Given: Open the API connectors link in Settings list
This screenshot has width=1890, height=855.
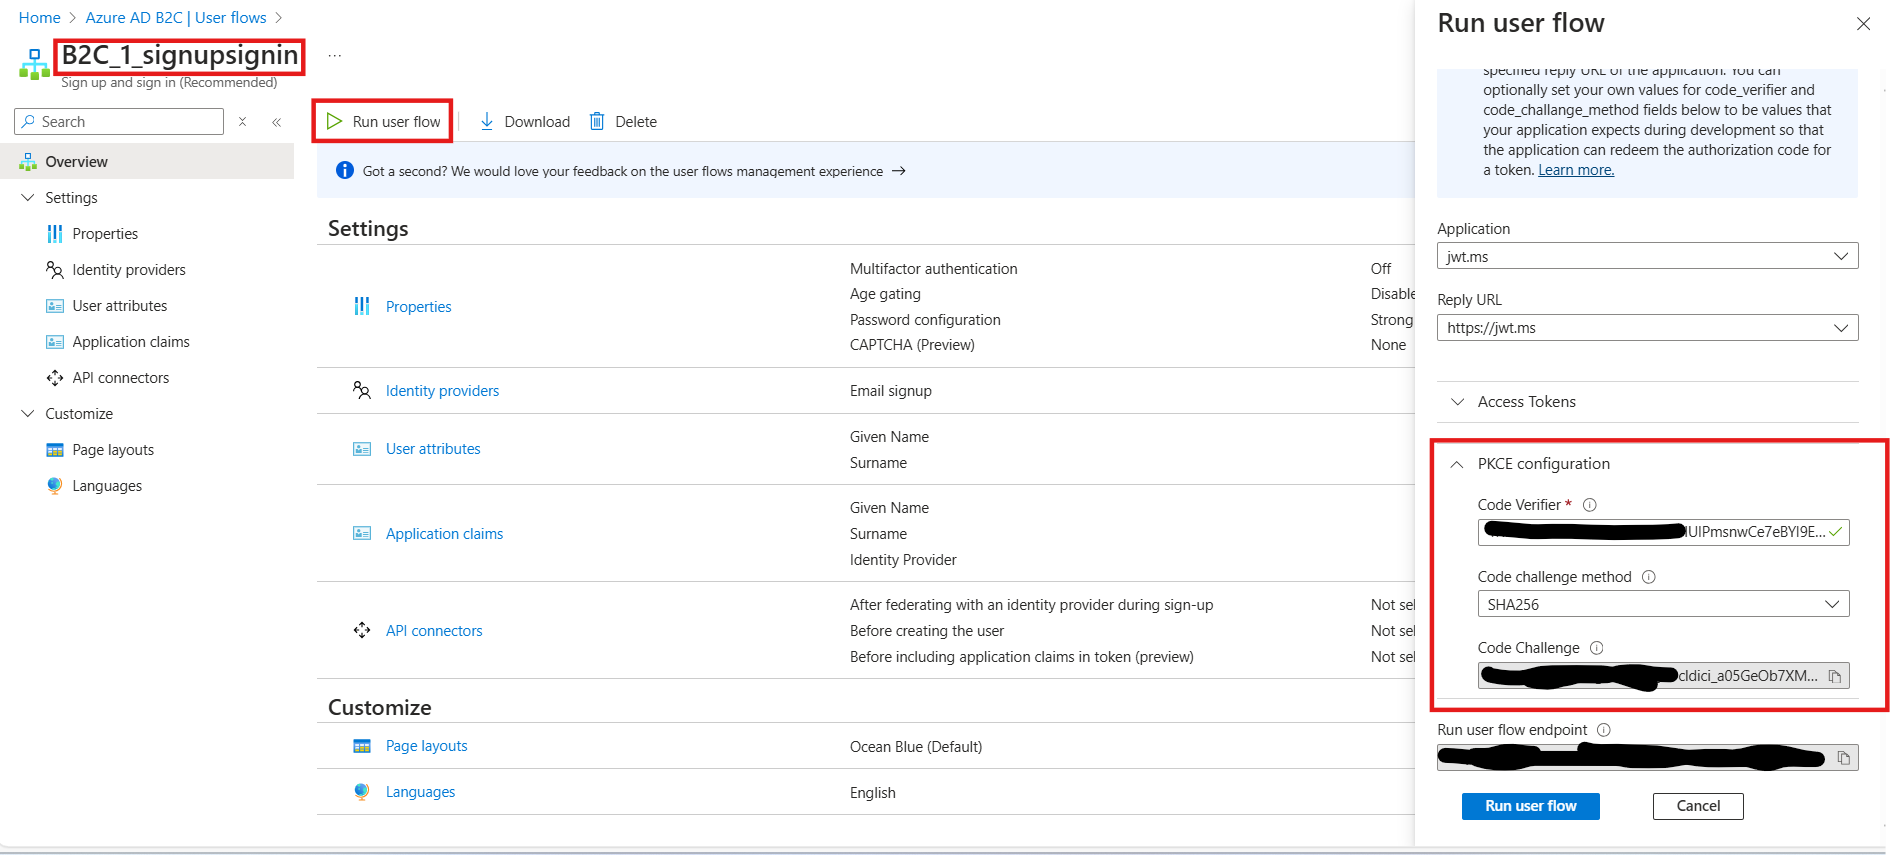Looking at the screenshot, I should pos(434,631).
